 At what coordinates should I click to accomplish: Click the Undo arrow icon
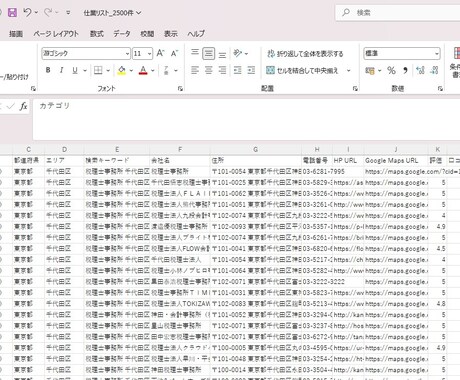click(x=27, y=13)
